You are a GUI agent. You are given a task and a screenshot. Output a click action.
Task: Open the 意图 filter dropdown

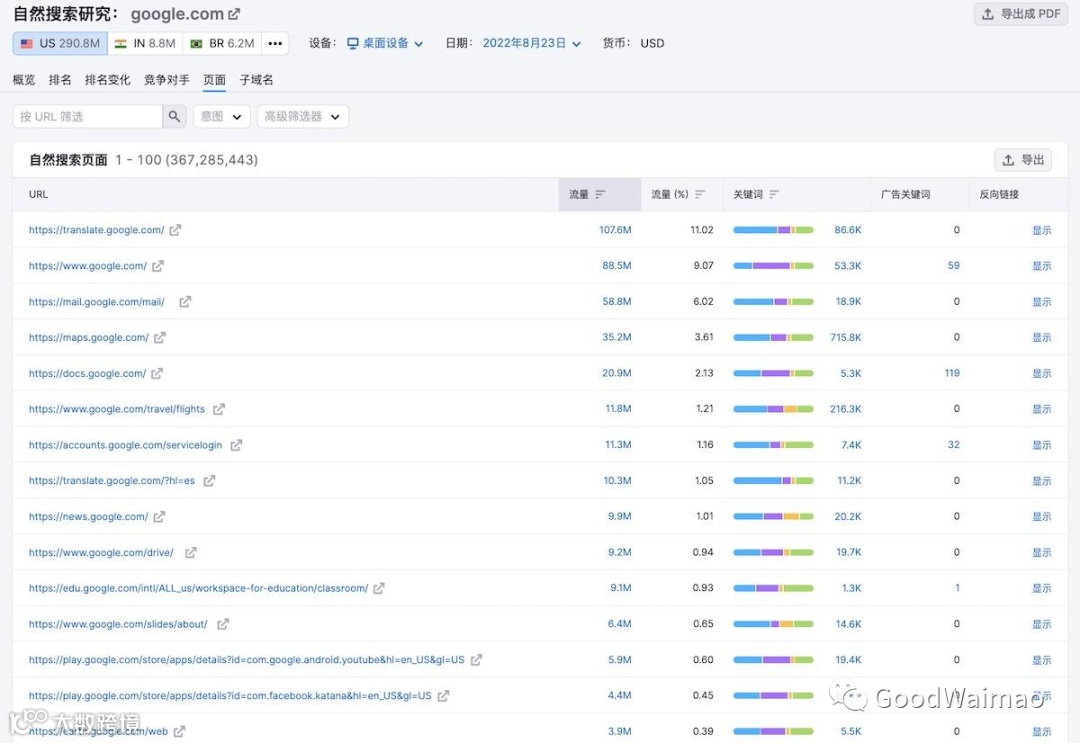pyautogui.click(x=222, y=116)
